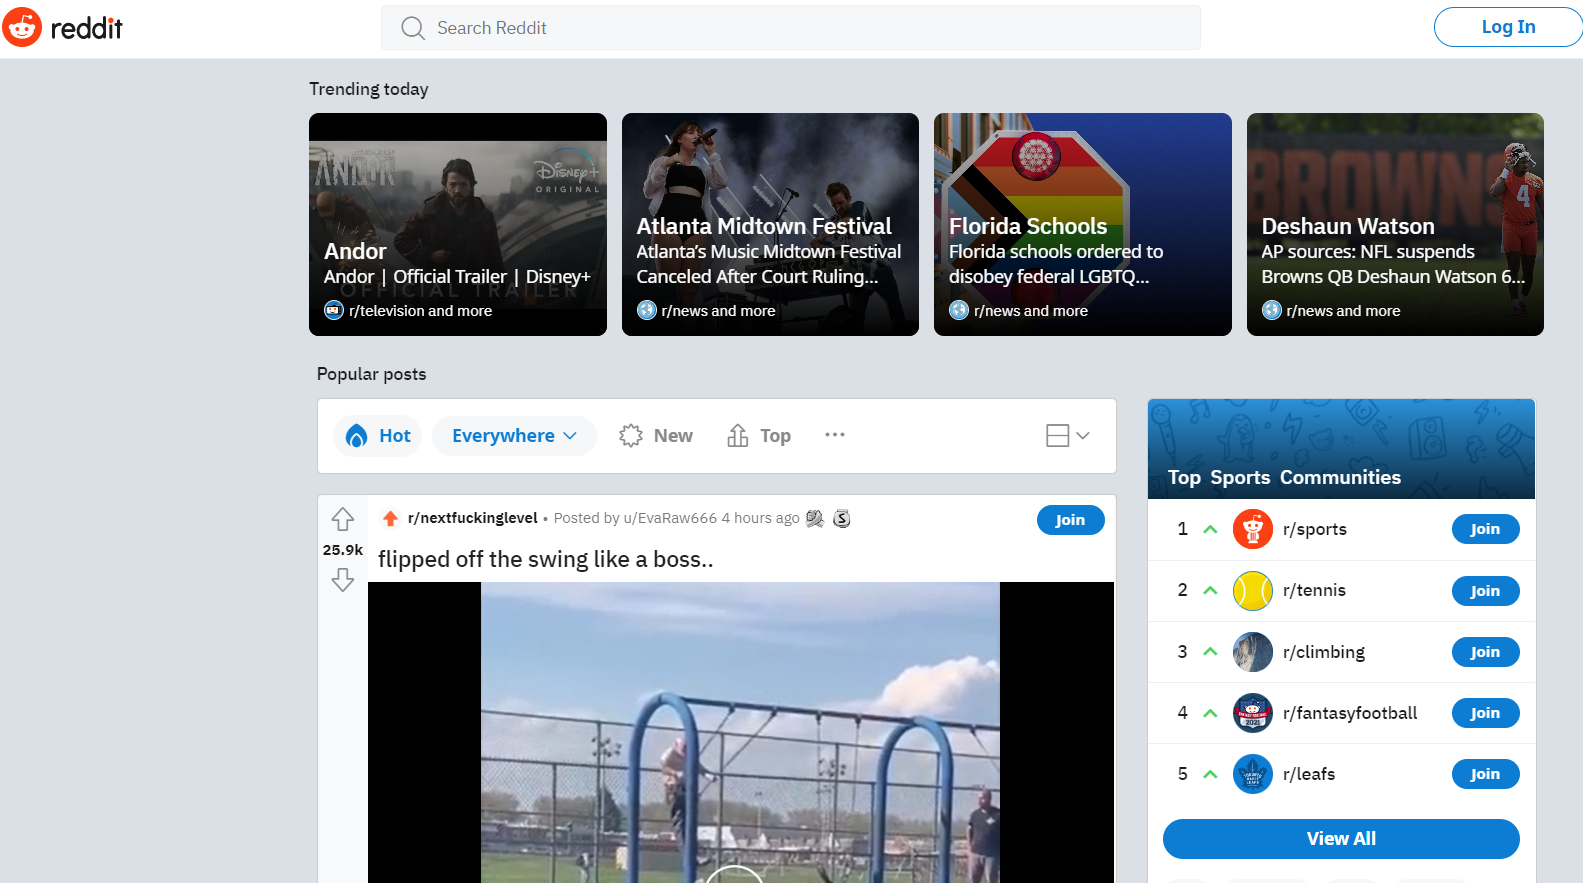Upvote the swing flip post

[343, 520]
